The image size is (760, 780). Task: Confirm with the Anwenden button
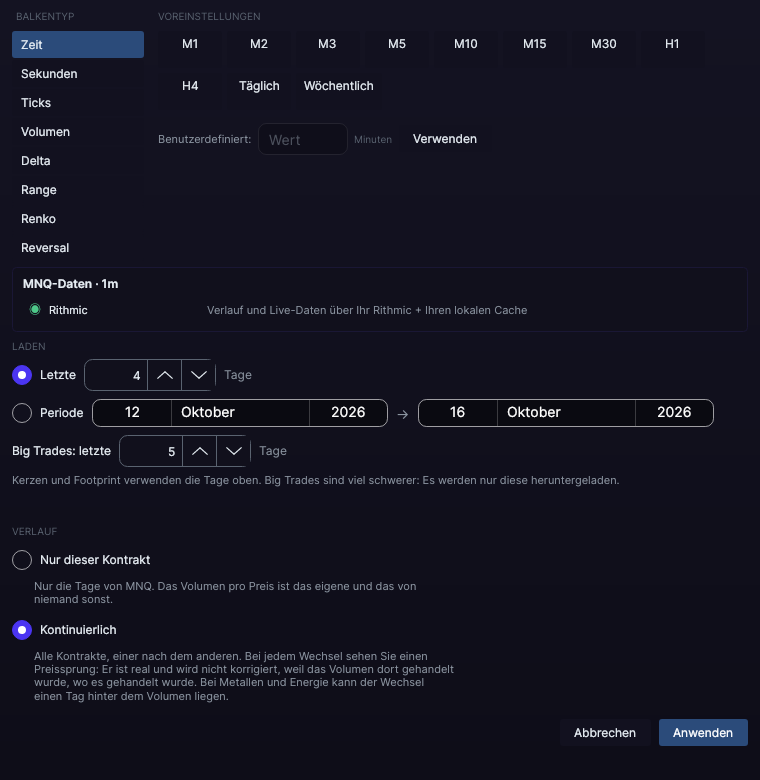[703, 733]
